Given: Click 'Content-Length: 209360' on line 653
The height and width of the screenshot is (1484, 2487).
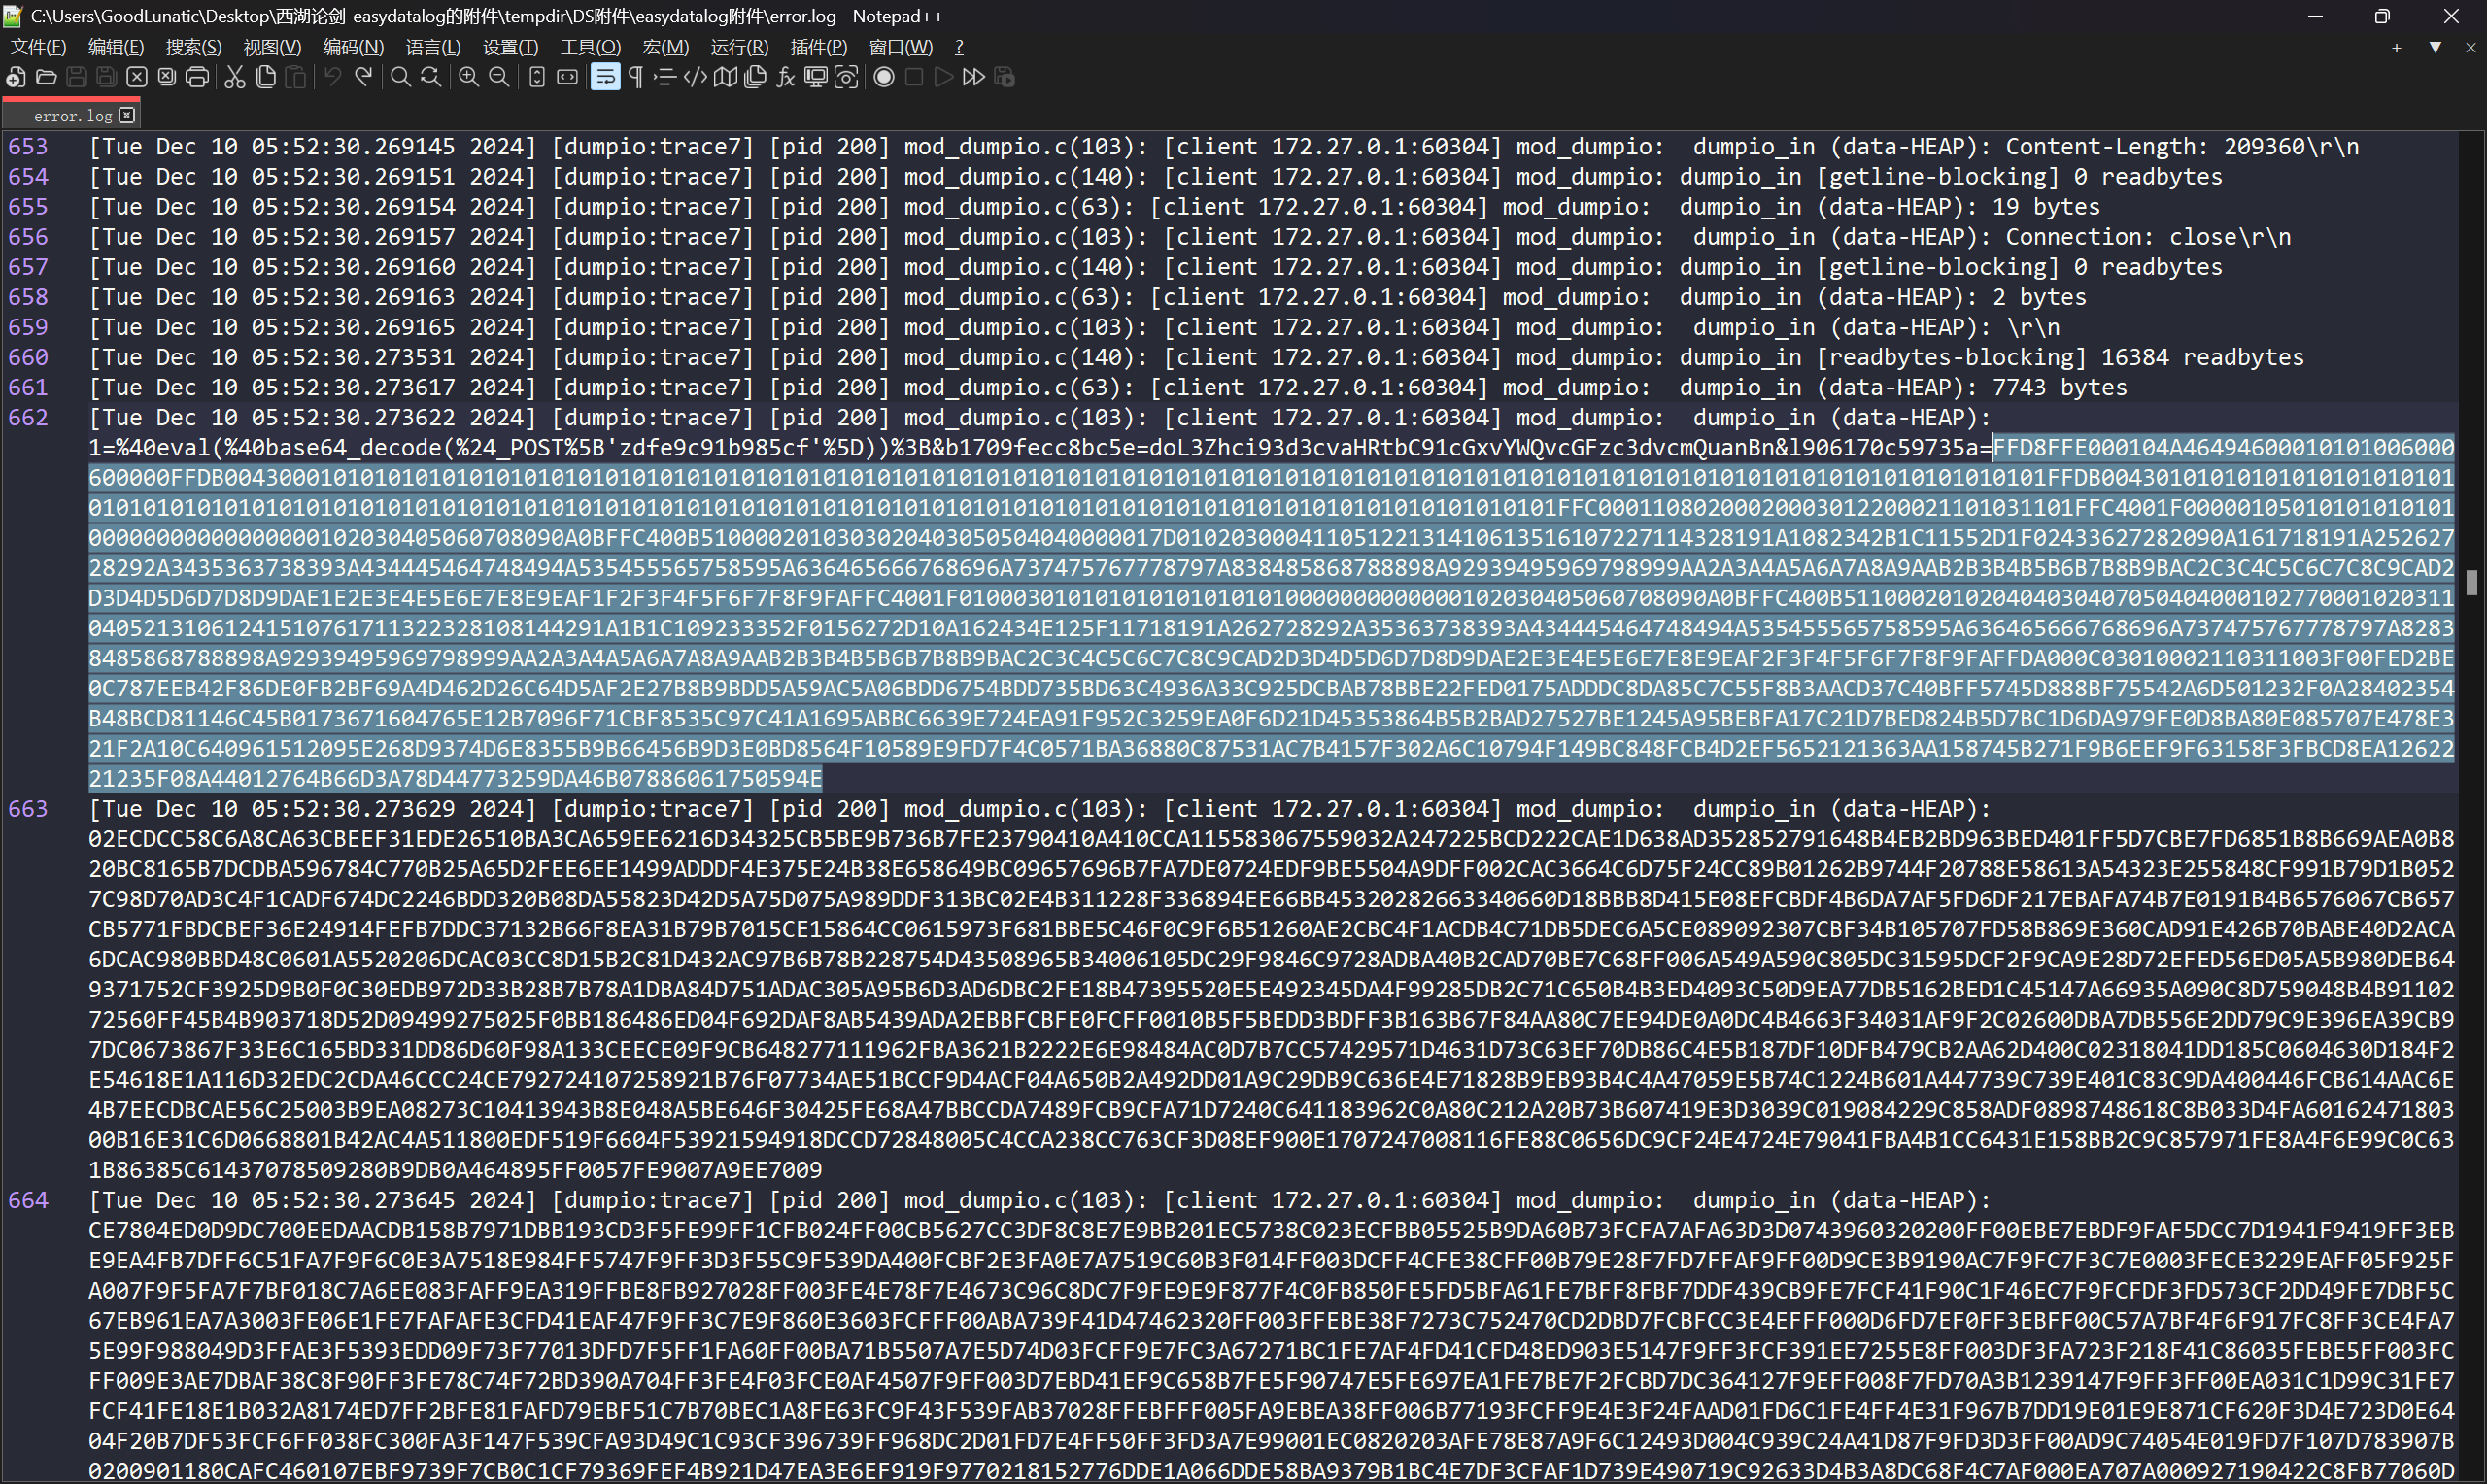Looking at the screenshot, I should [2154, 146].
